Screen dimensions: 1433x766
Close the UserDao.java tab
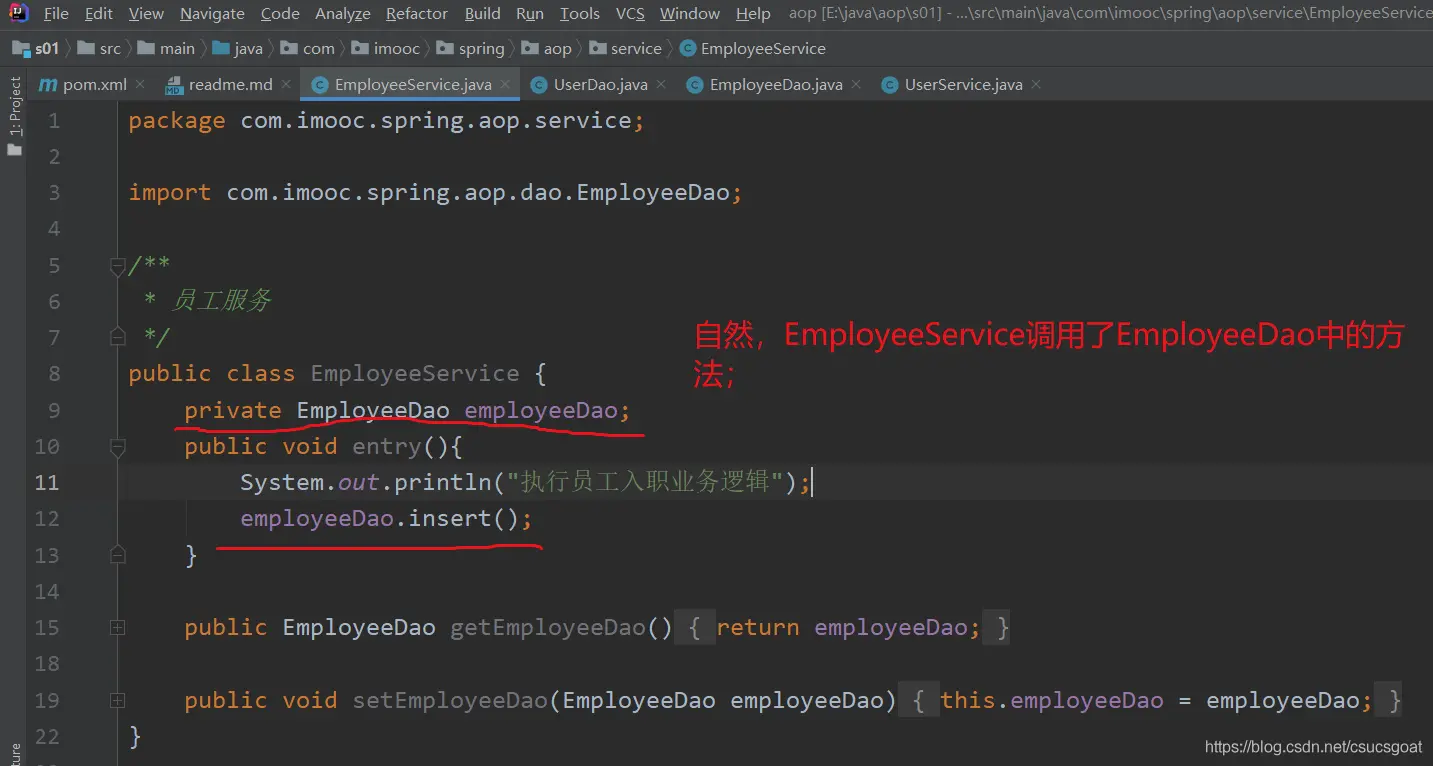pos(661,85)
